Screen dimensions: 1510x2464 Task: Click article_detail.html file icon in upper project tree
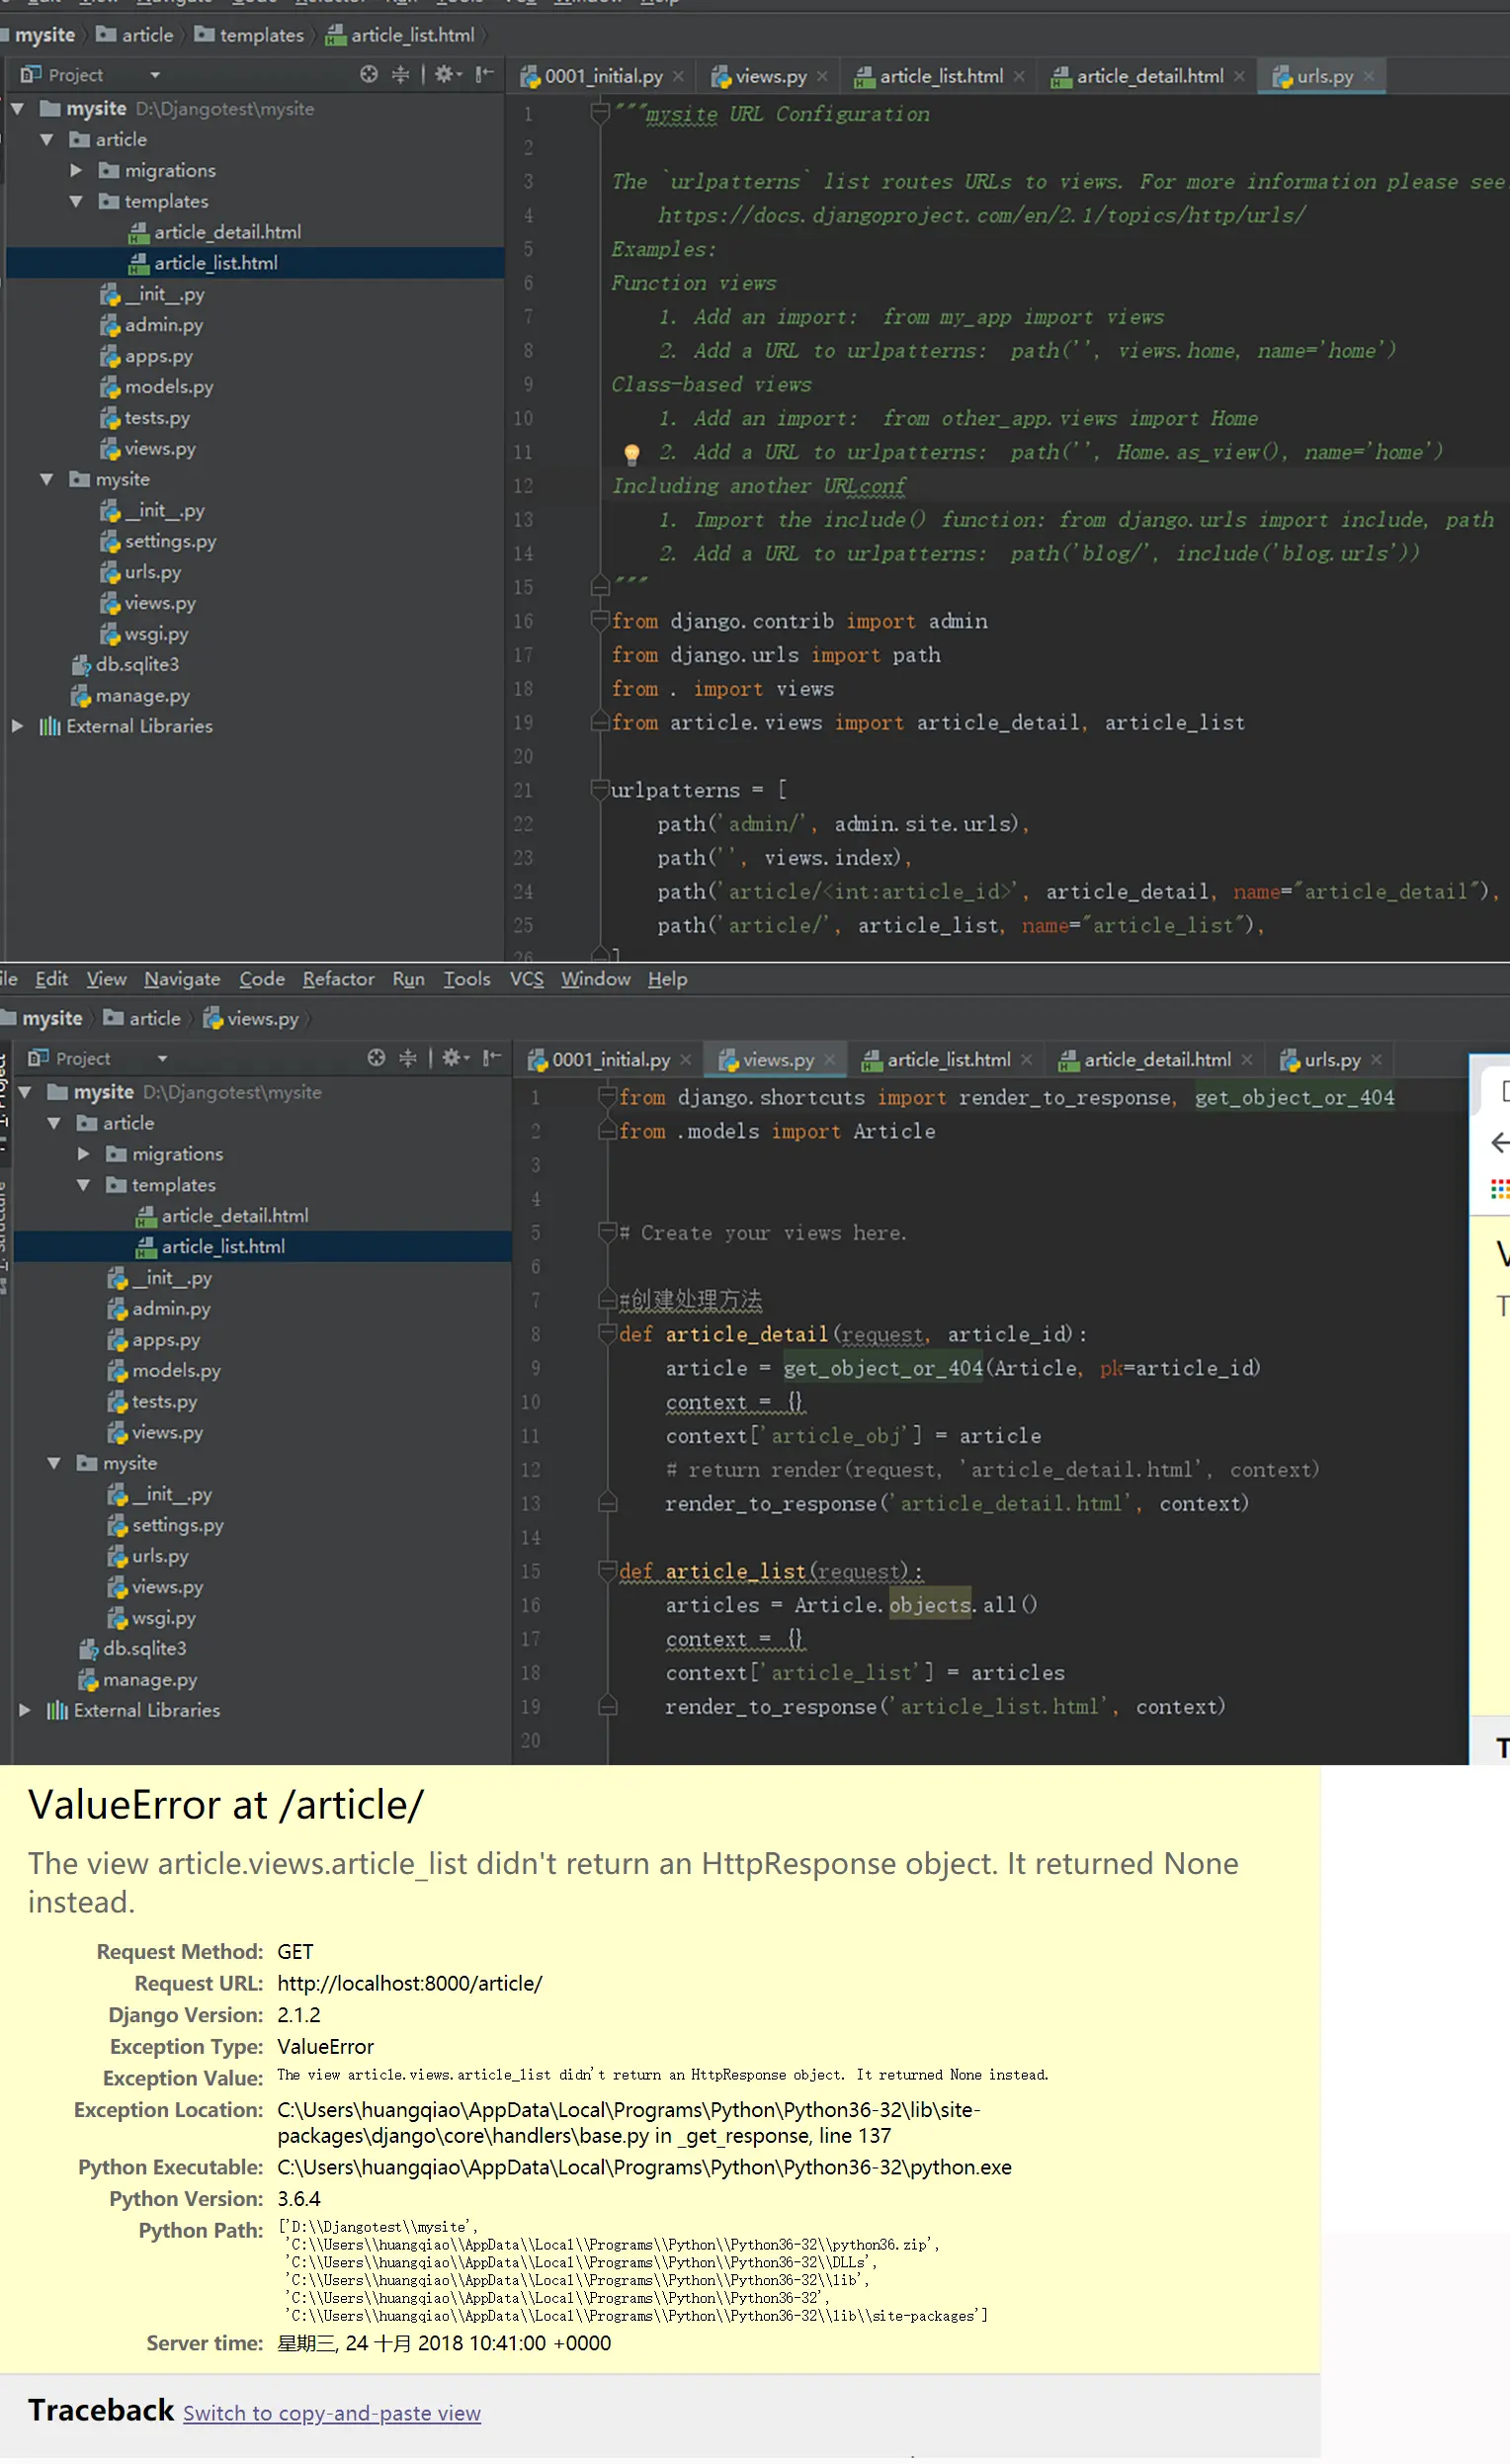(139, 233)
